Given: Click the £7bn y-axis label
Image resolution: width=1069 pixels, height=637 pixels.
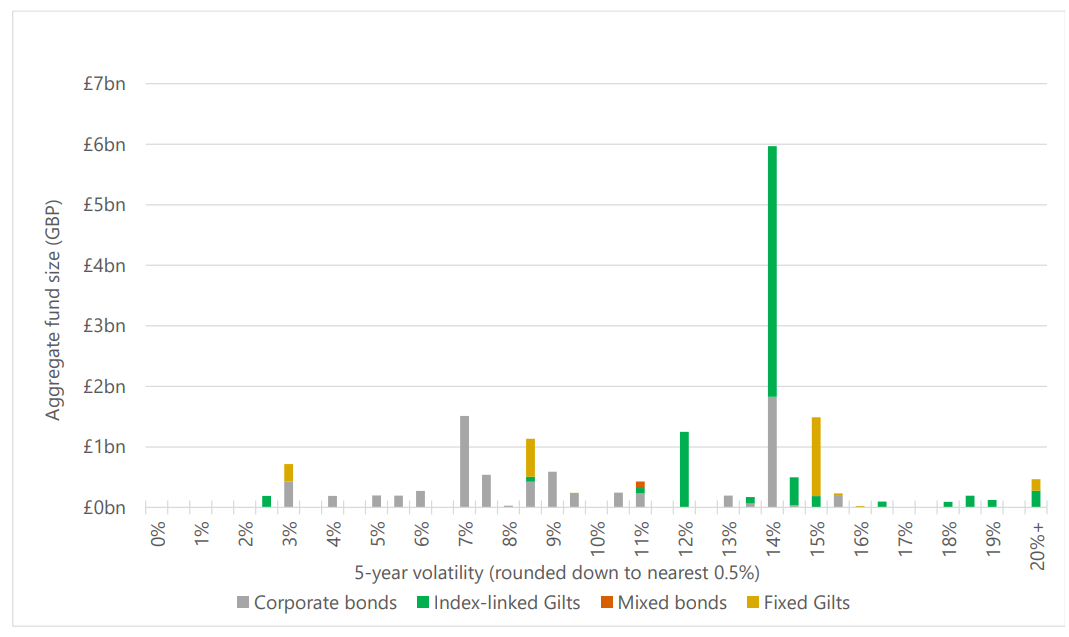Looking at the screenshot, I should pyautogui.click(x=104, y=84).
